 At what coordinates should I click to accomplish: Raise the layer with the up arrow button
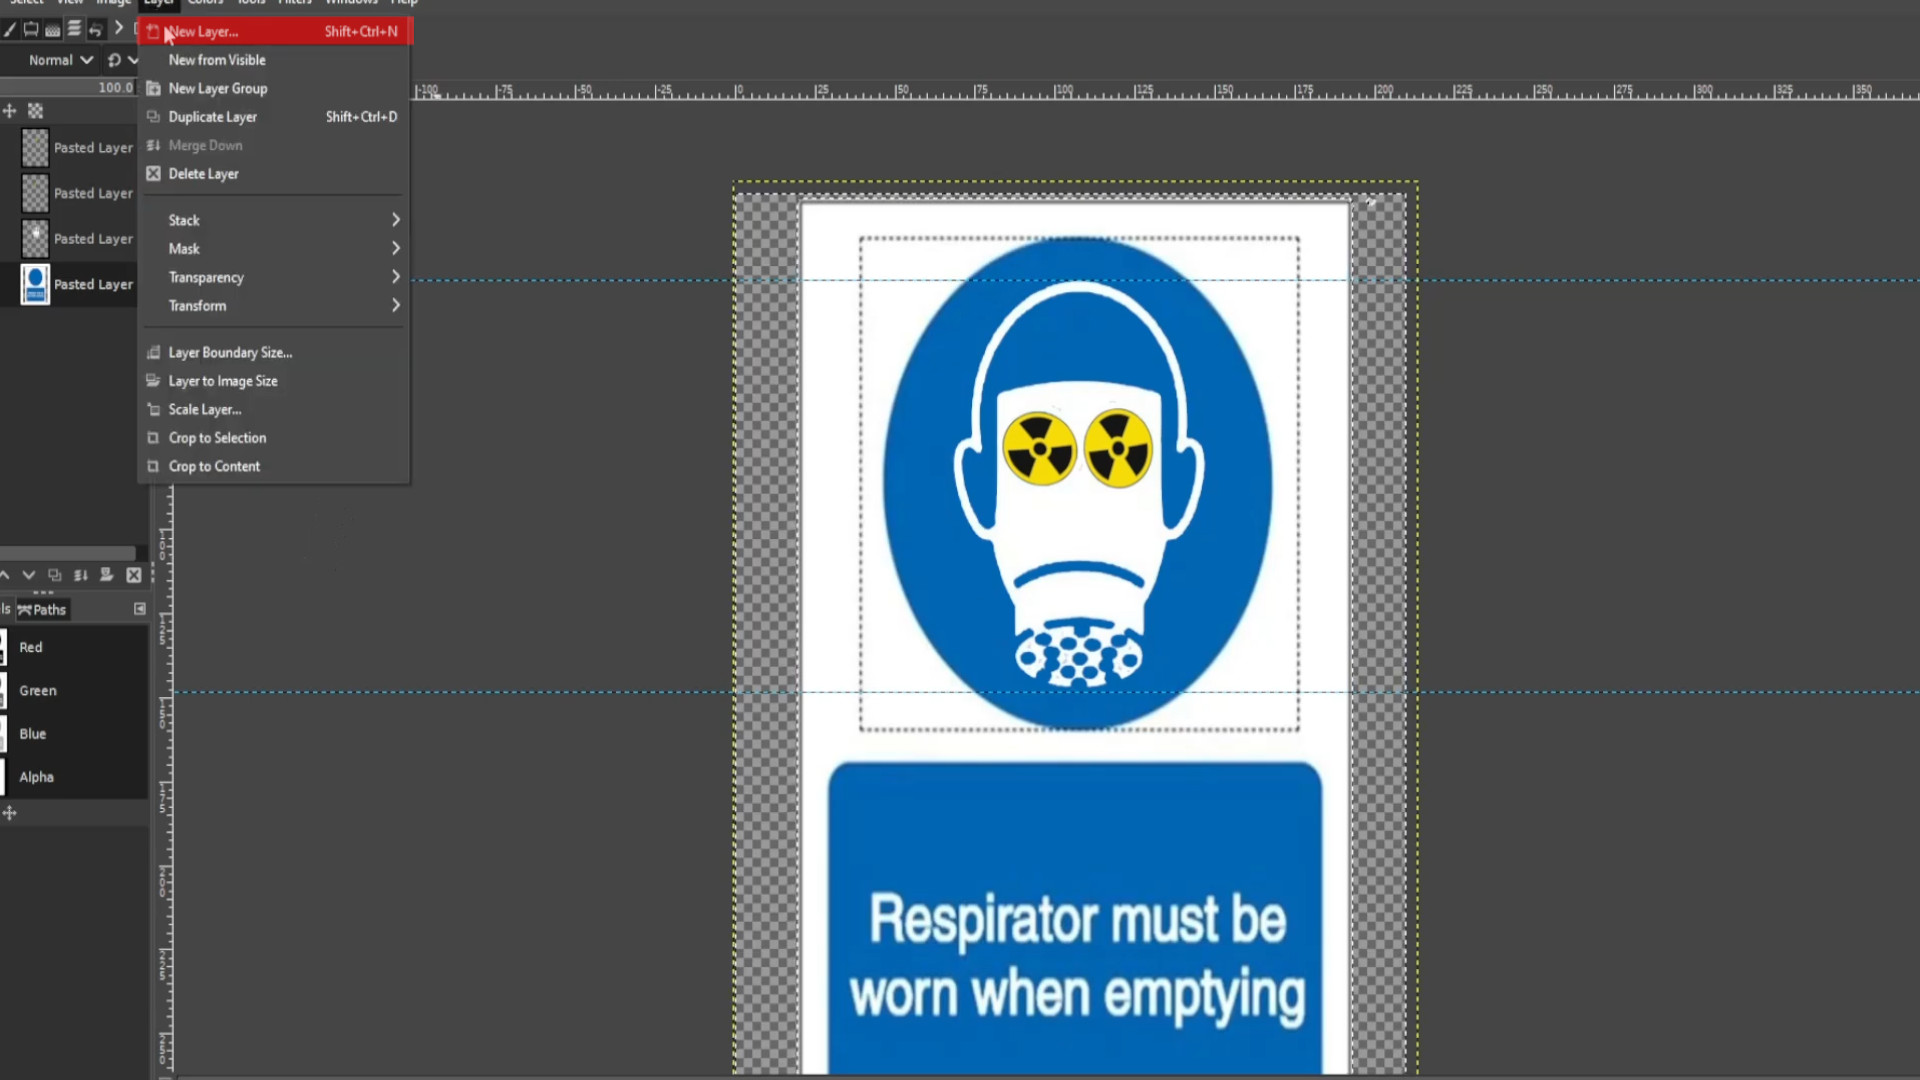point(5,575)
